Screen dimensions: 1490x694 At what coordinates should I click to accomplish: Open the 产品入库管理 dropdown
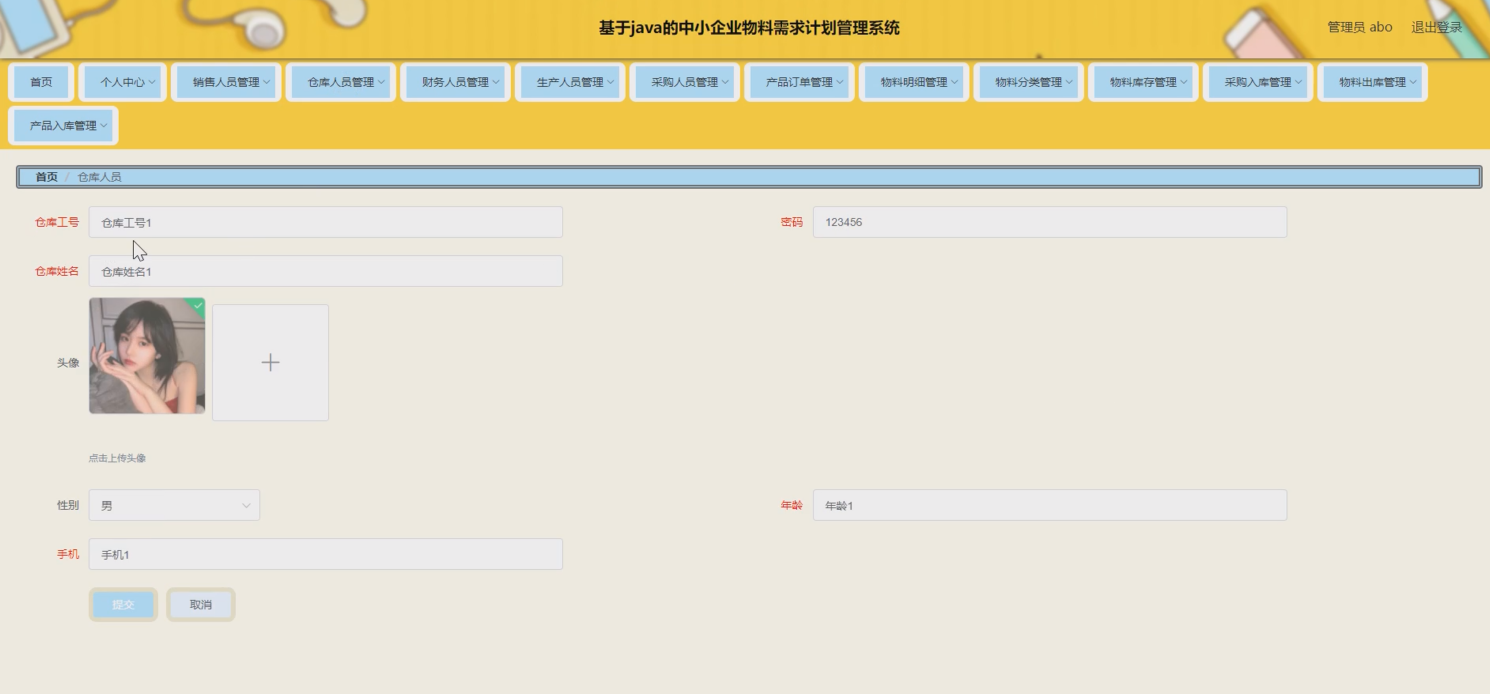coord(63,125)
